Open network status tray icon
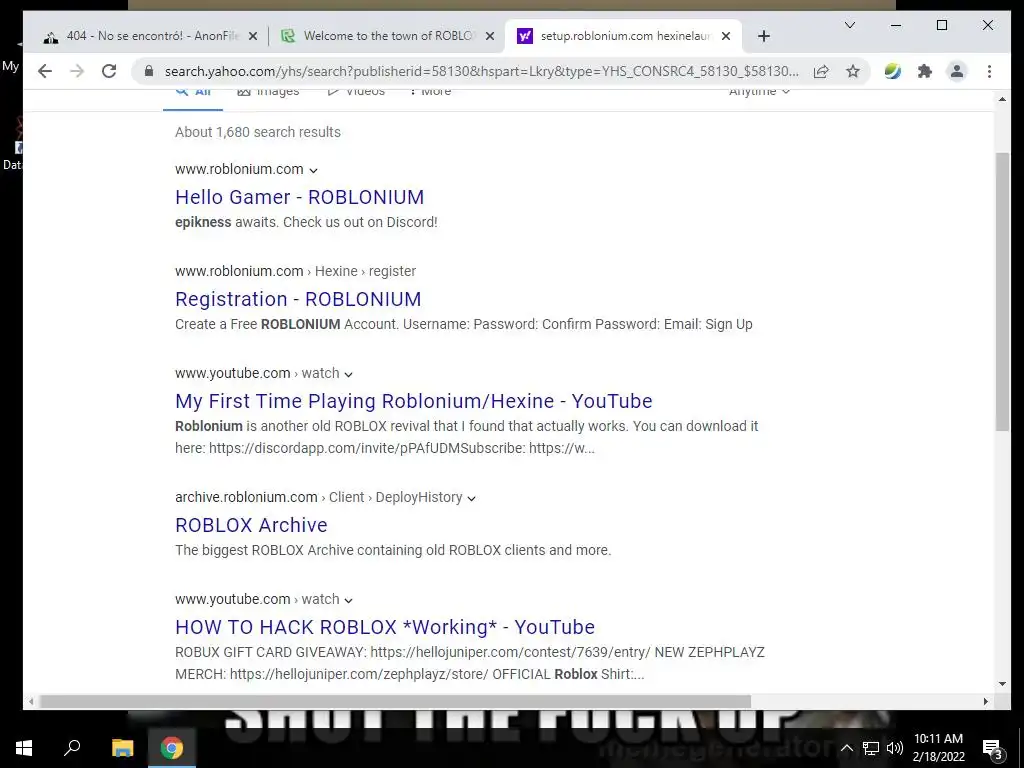 point(871,748)
